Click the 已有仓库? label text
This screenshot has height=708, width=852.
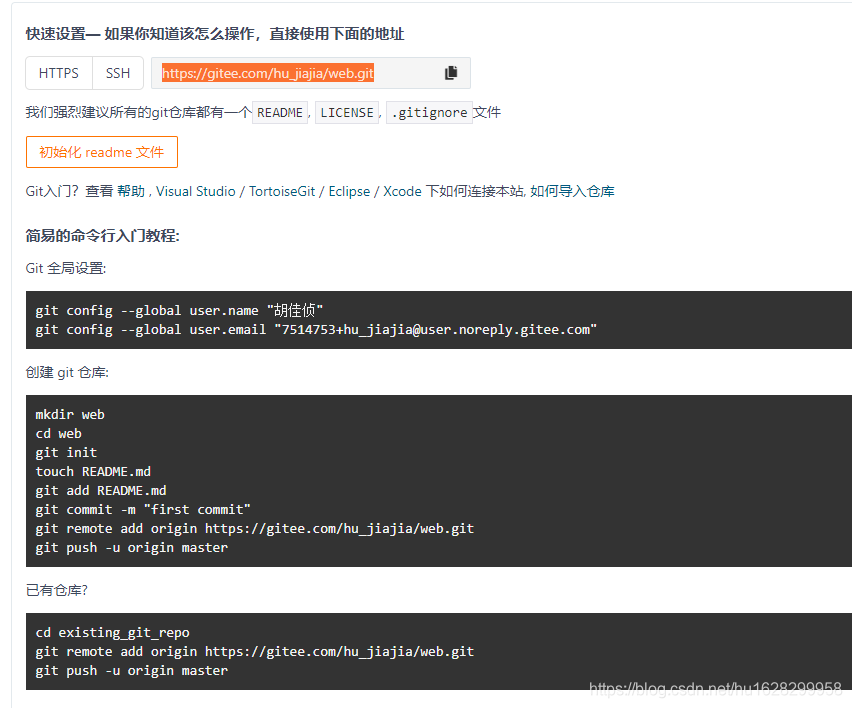click(57, 591)
